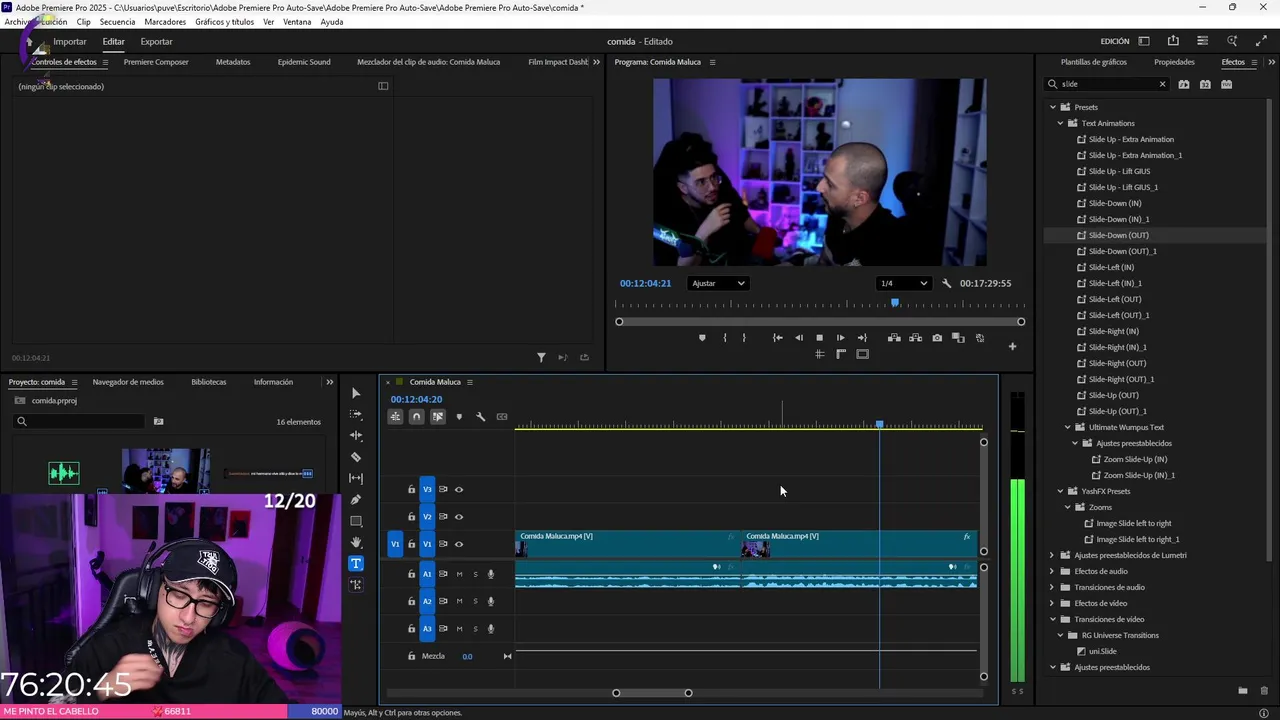Image resolution: width=1280 pixels, height=720 pixels.
Task: Open the 1/4 playback resolution dropdown
Action: 904,283
